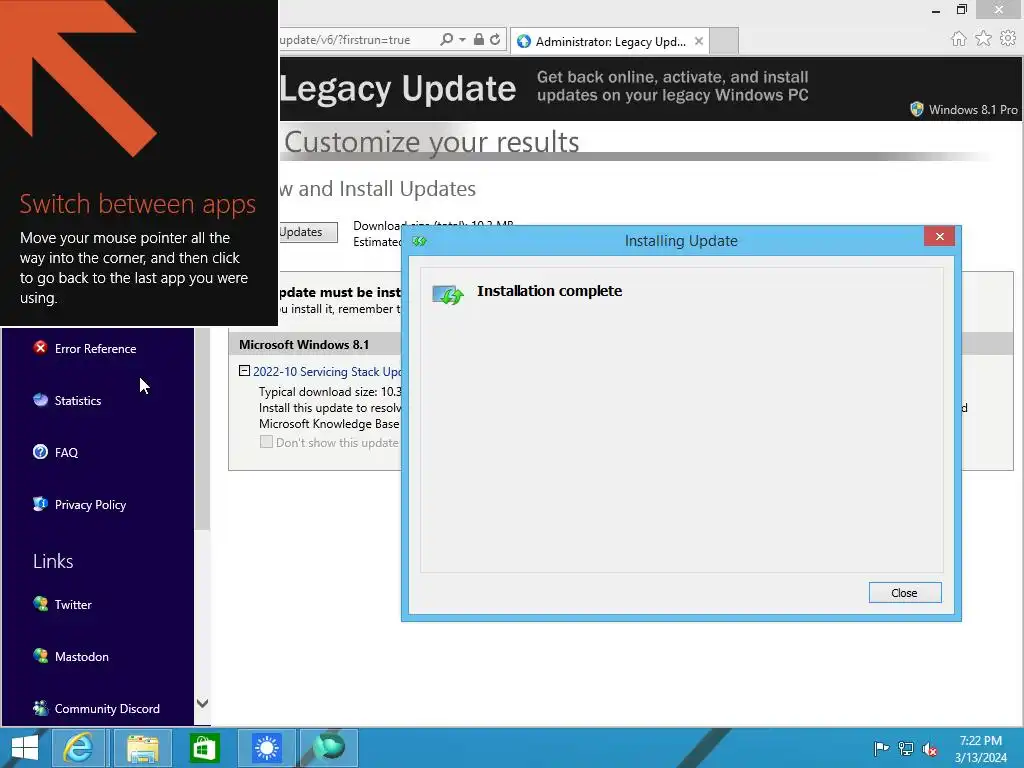Click the Mastodon globe icon
The width and height of the screenshot is (1024, 768).
click(40, 656)
